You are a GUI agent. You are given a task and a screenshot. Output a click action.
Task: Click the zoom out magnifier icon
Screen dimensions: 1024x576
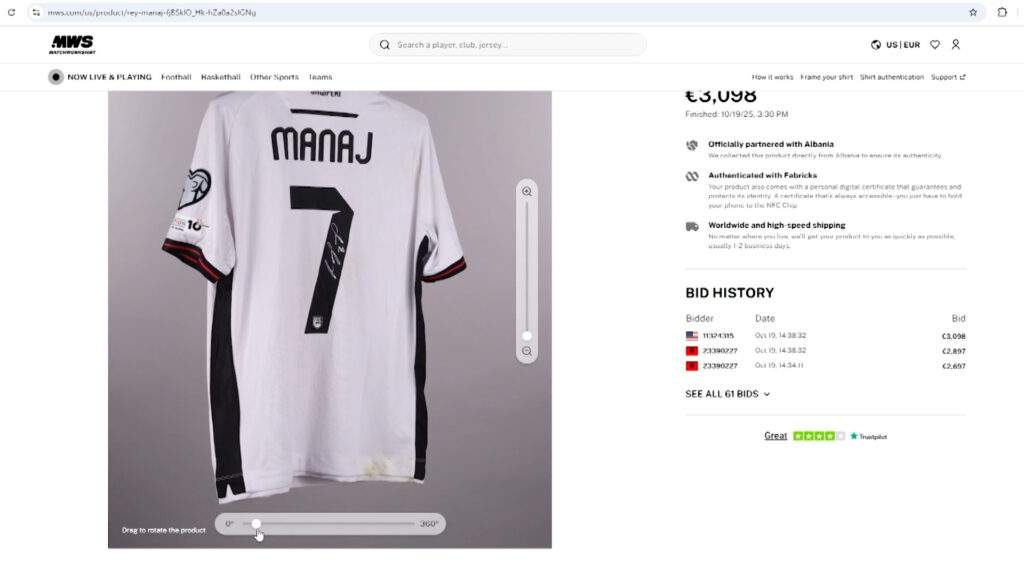(x=527, y=352)
